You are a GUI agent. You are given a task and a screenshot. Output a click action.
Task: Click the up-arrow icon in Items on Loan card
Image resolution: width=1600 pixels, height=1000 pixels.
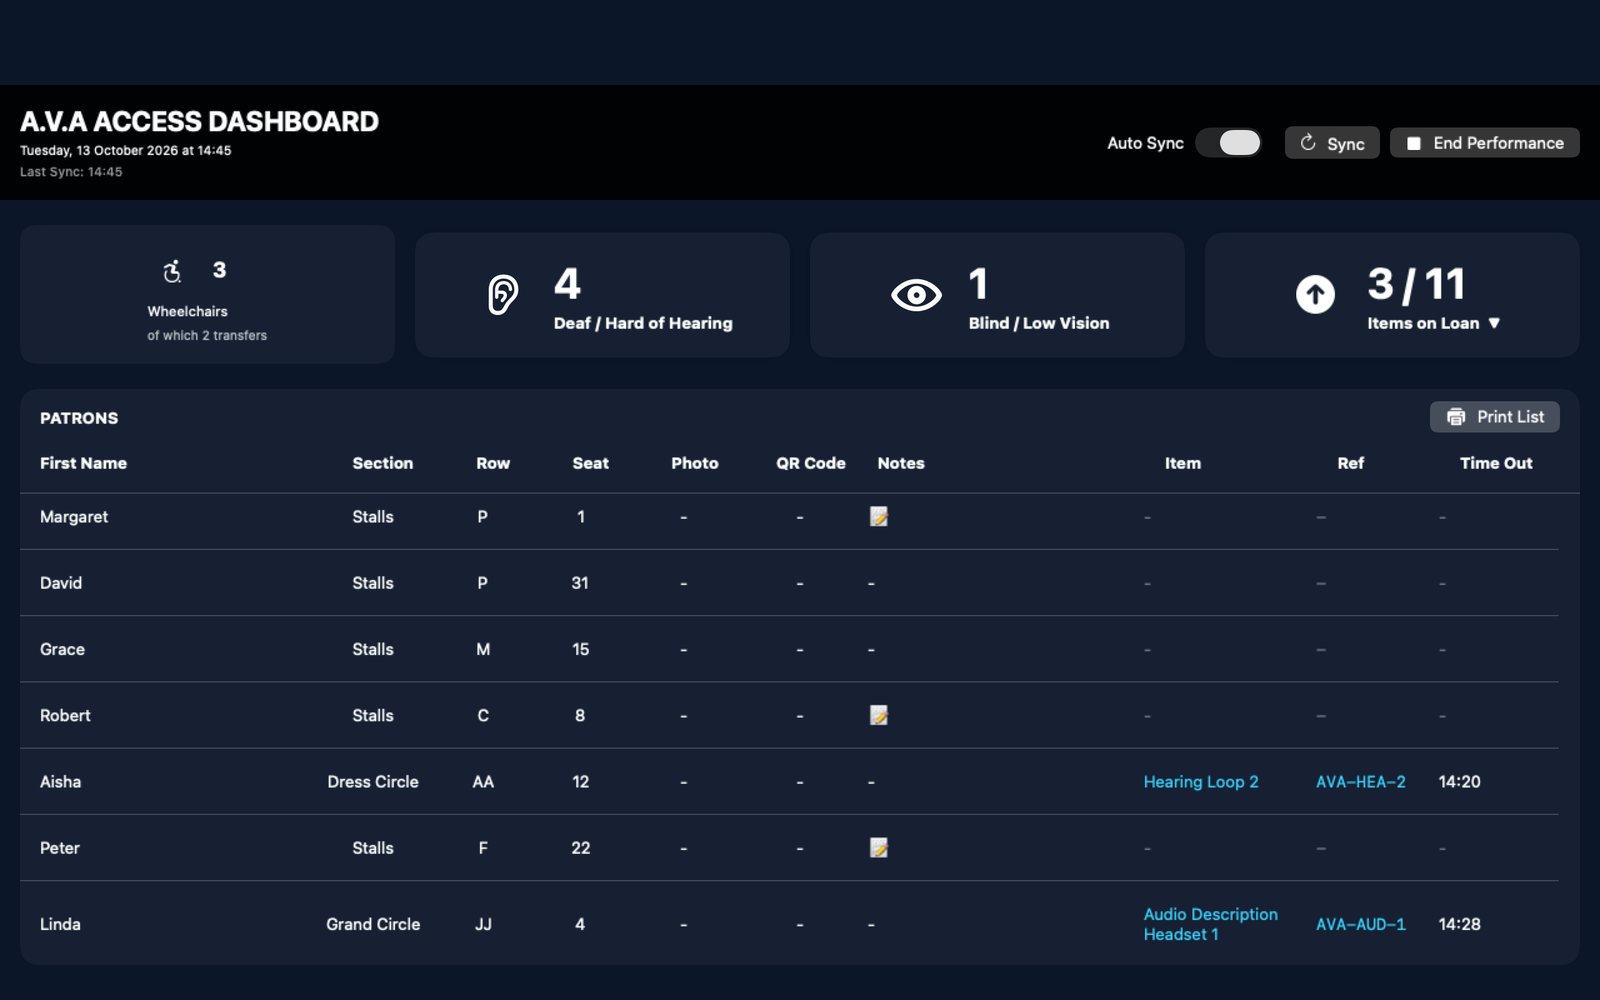tap(1315, 295)
